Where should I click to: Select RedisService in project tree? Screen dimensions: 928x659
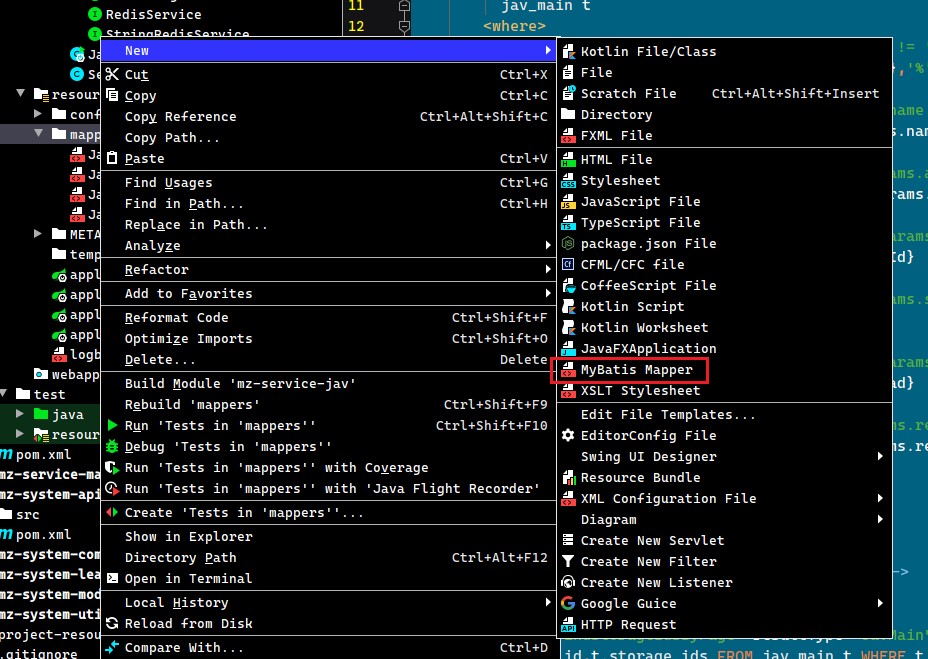point(153,14)
